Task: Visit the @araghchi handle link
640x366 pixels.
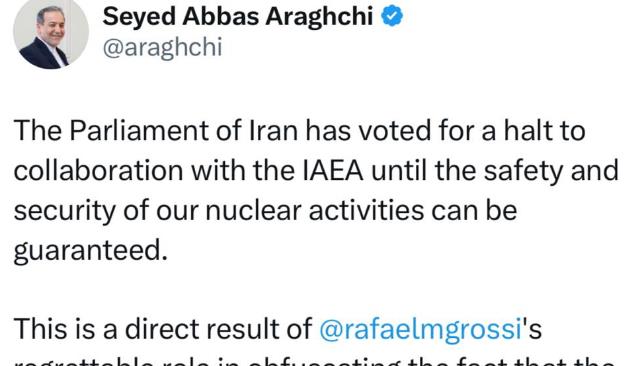Action: point(162,48)
